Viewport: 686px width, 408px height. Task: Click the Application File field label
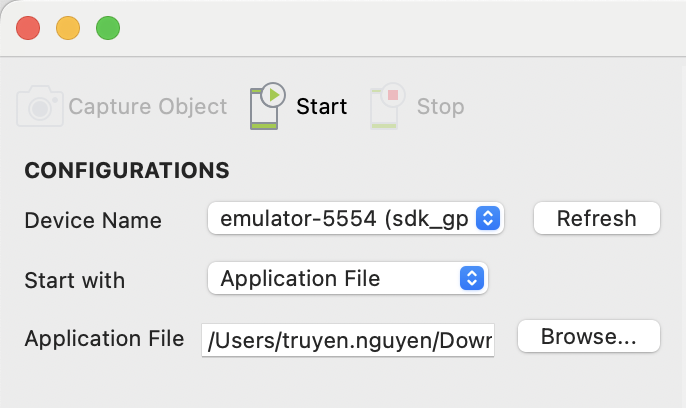pyautogui.click(x=104, y=338)
